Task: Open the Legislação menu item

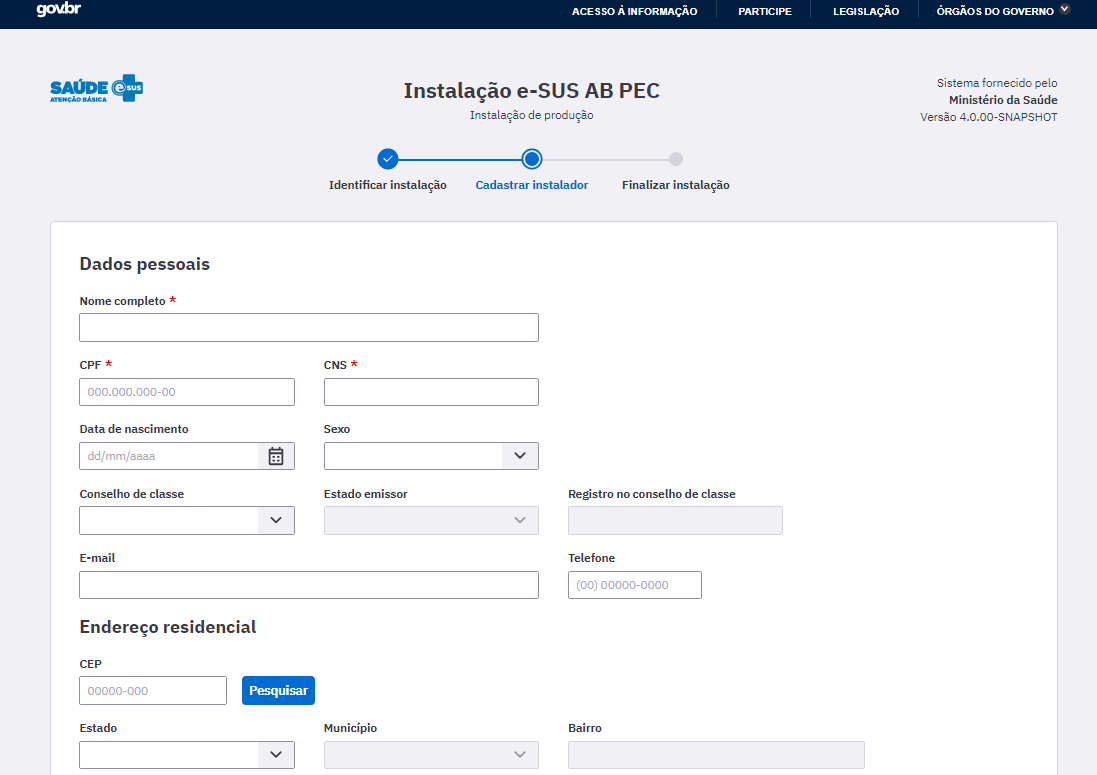Action: coord(866,11)
